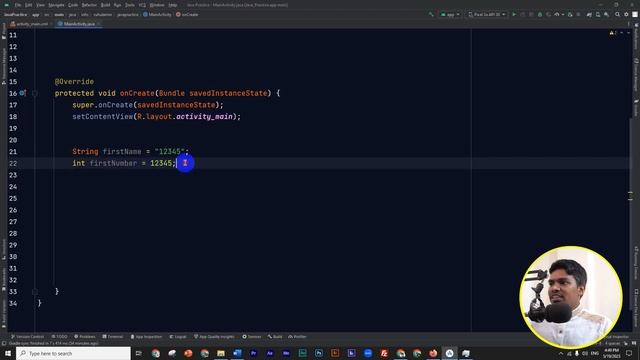Click the fold end marker at line 33

click(x=35, y=291)
